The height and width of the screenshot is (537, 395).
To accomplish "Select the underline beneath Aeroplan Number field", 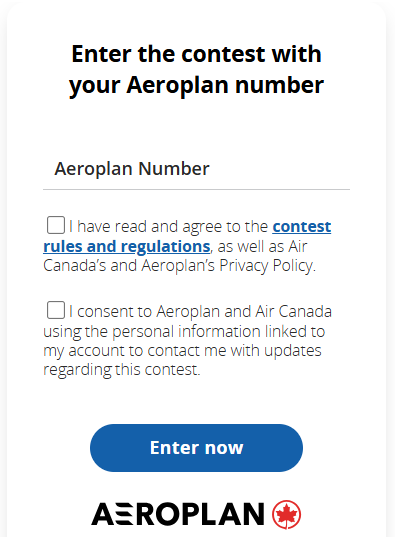I will point(196,189).
